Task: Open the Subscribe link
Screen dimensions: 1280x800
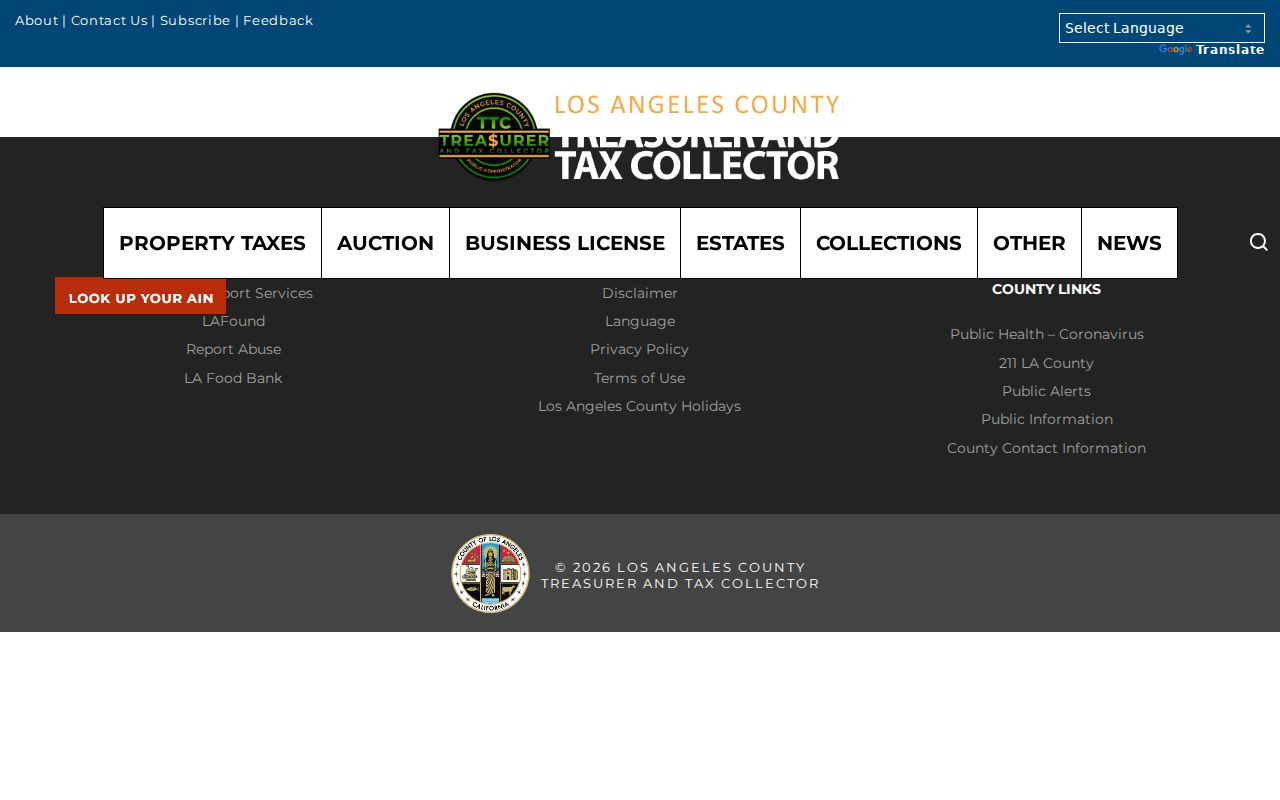Action: pyautogui.click(x=195, y=20)
